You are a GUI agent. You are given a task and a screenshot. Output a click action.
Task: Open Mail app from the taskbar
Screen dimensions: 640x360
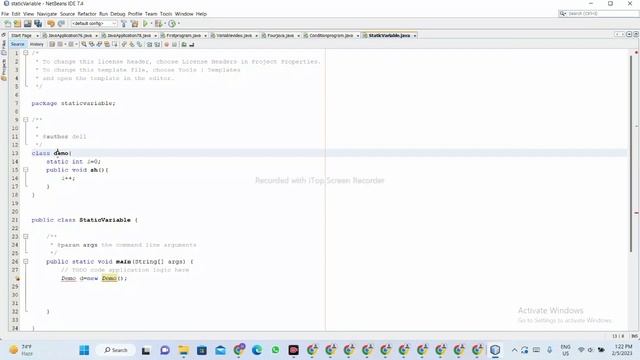click(x=220, y=350)
